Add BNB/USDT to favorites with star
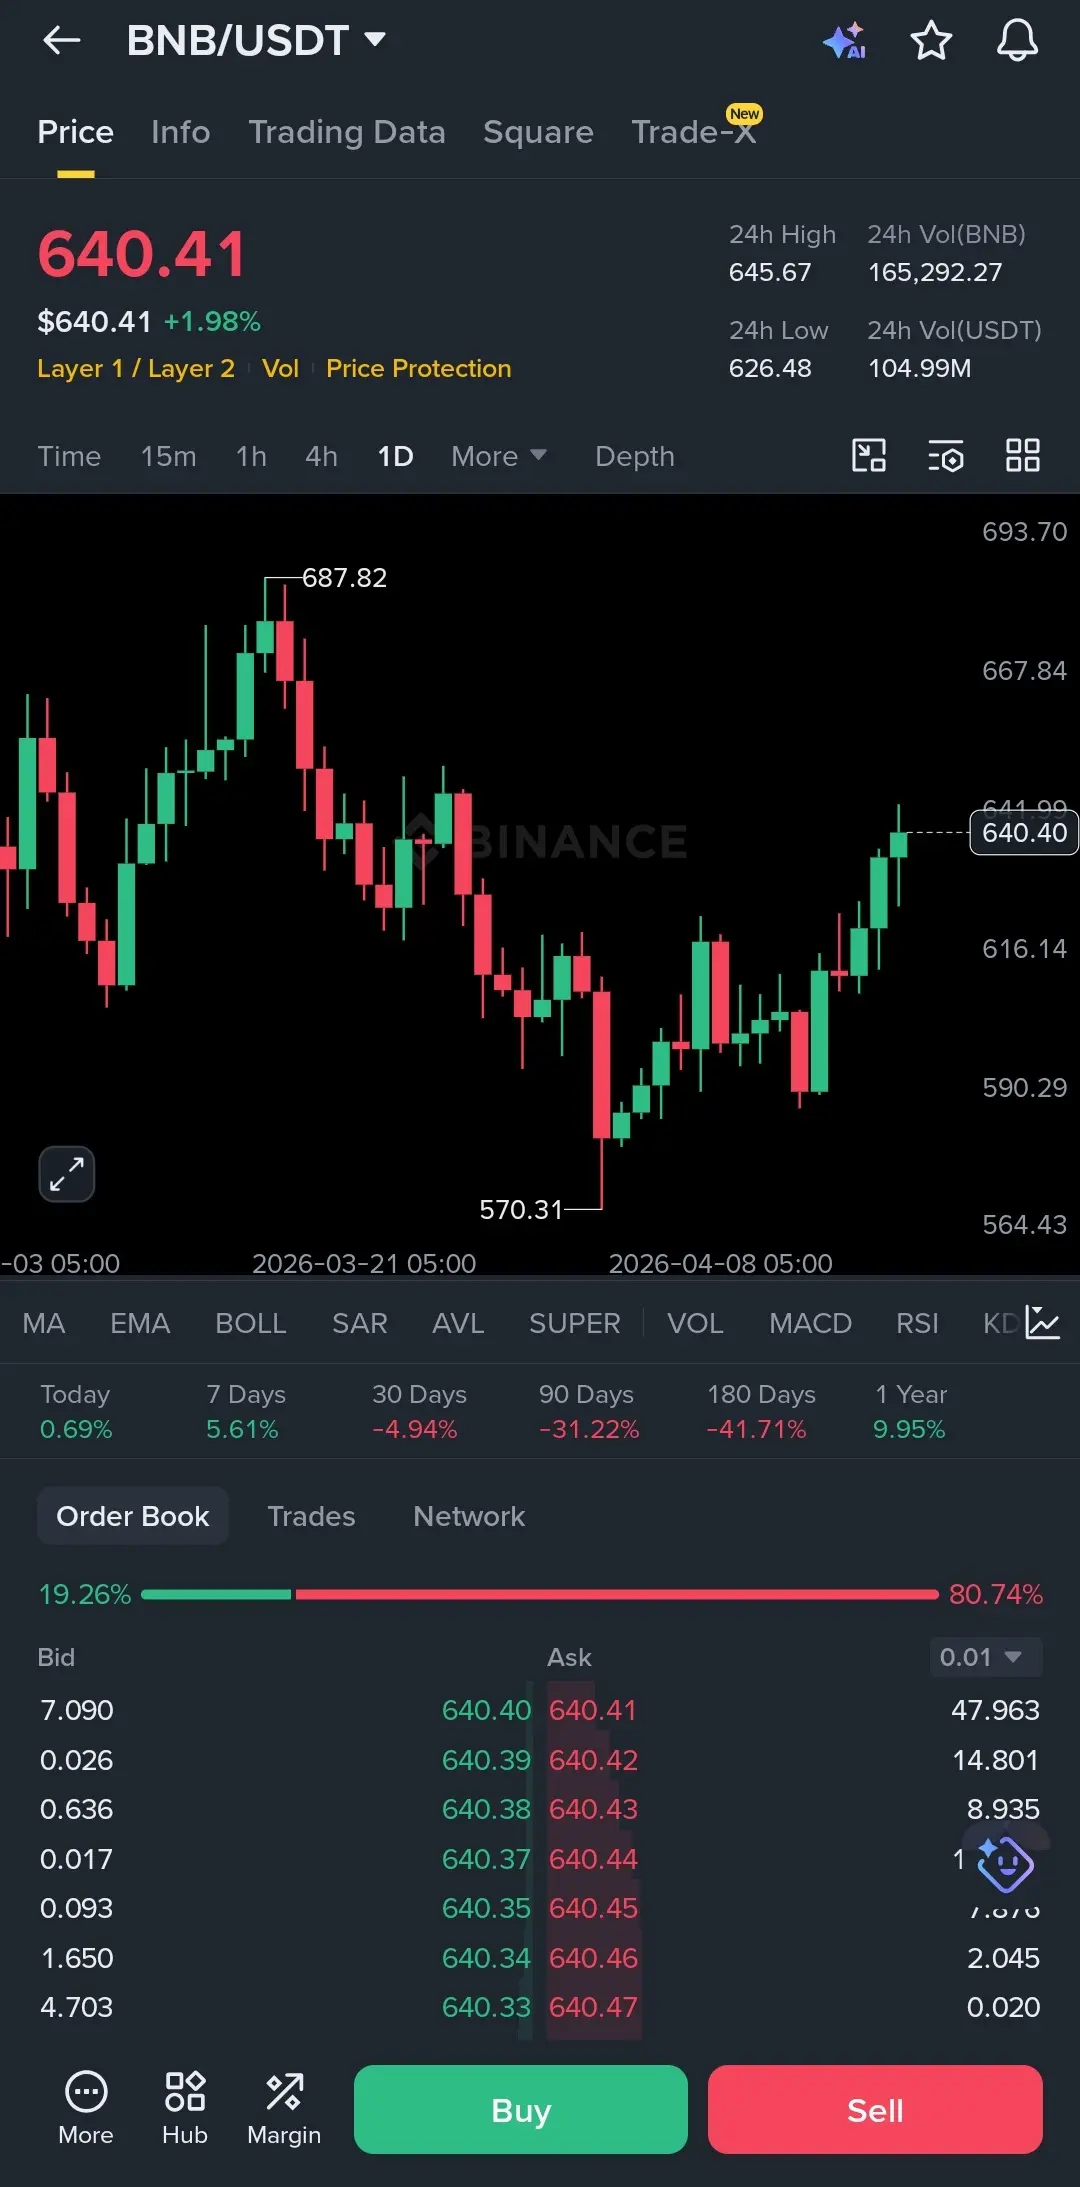The height and width of the screenshot is (2187, 1080). tap(931, 40)
